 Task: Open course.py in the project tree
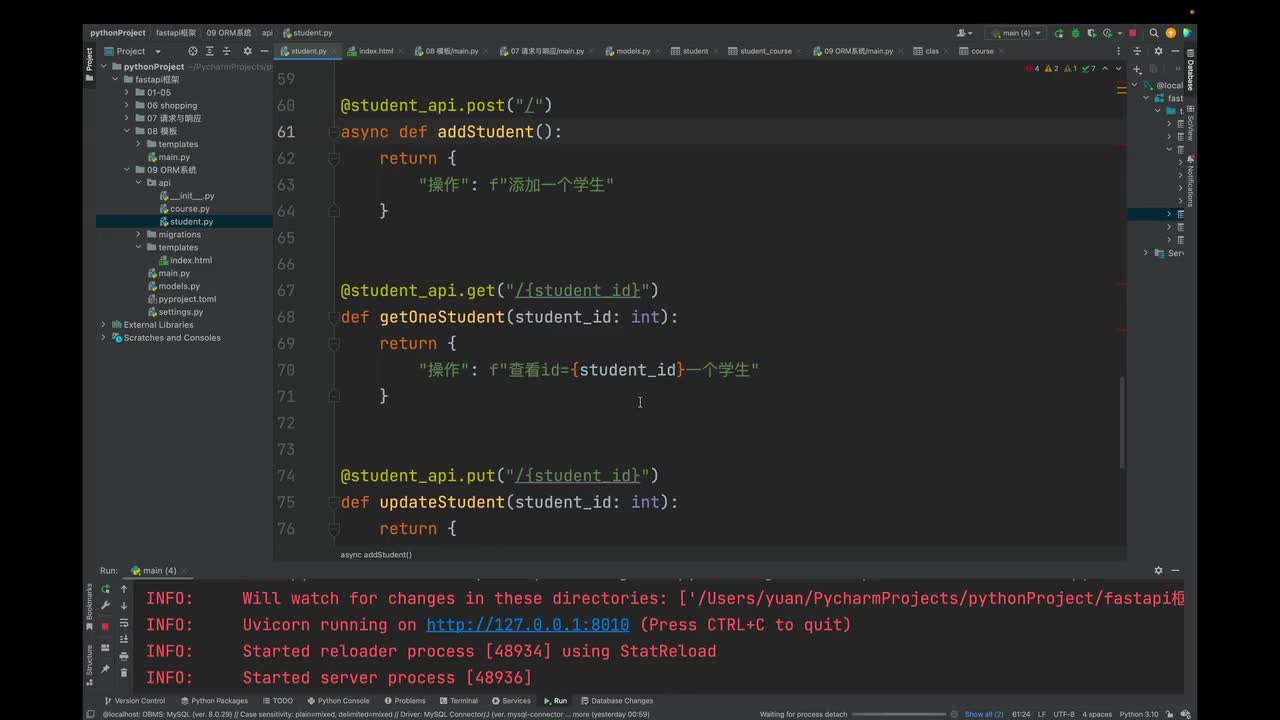(189, 209)
